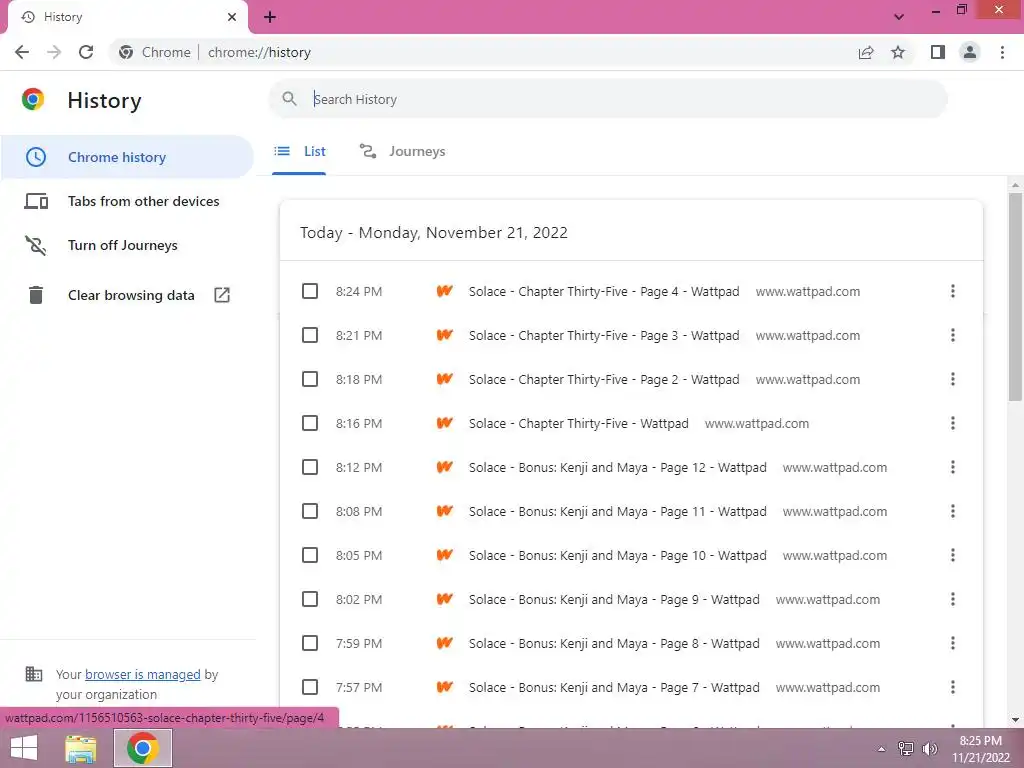This screenshot has width=1024, height=768.
Task: Show hidden system tray icons
Action: [881, 749]
